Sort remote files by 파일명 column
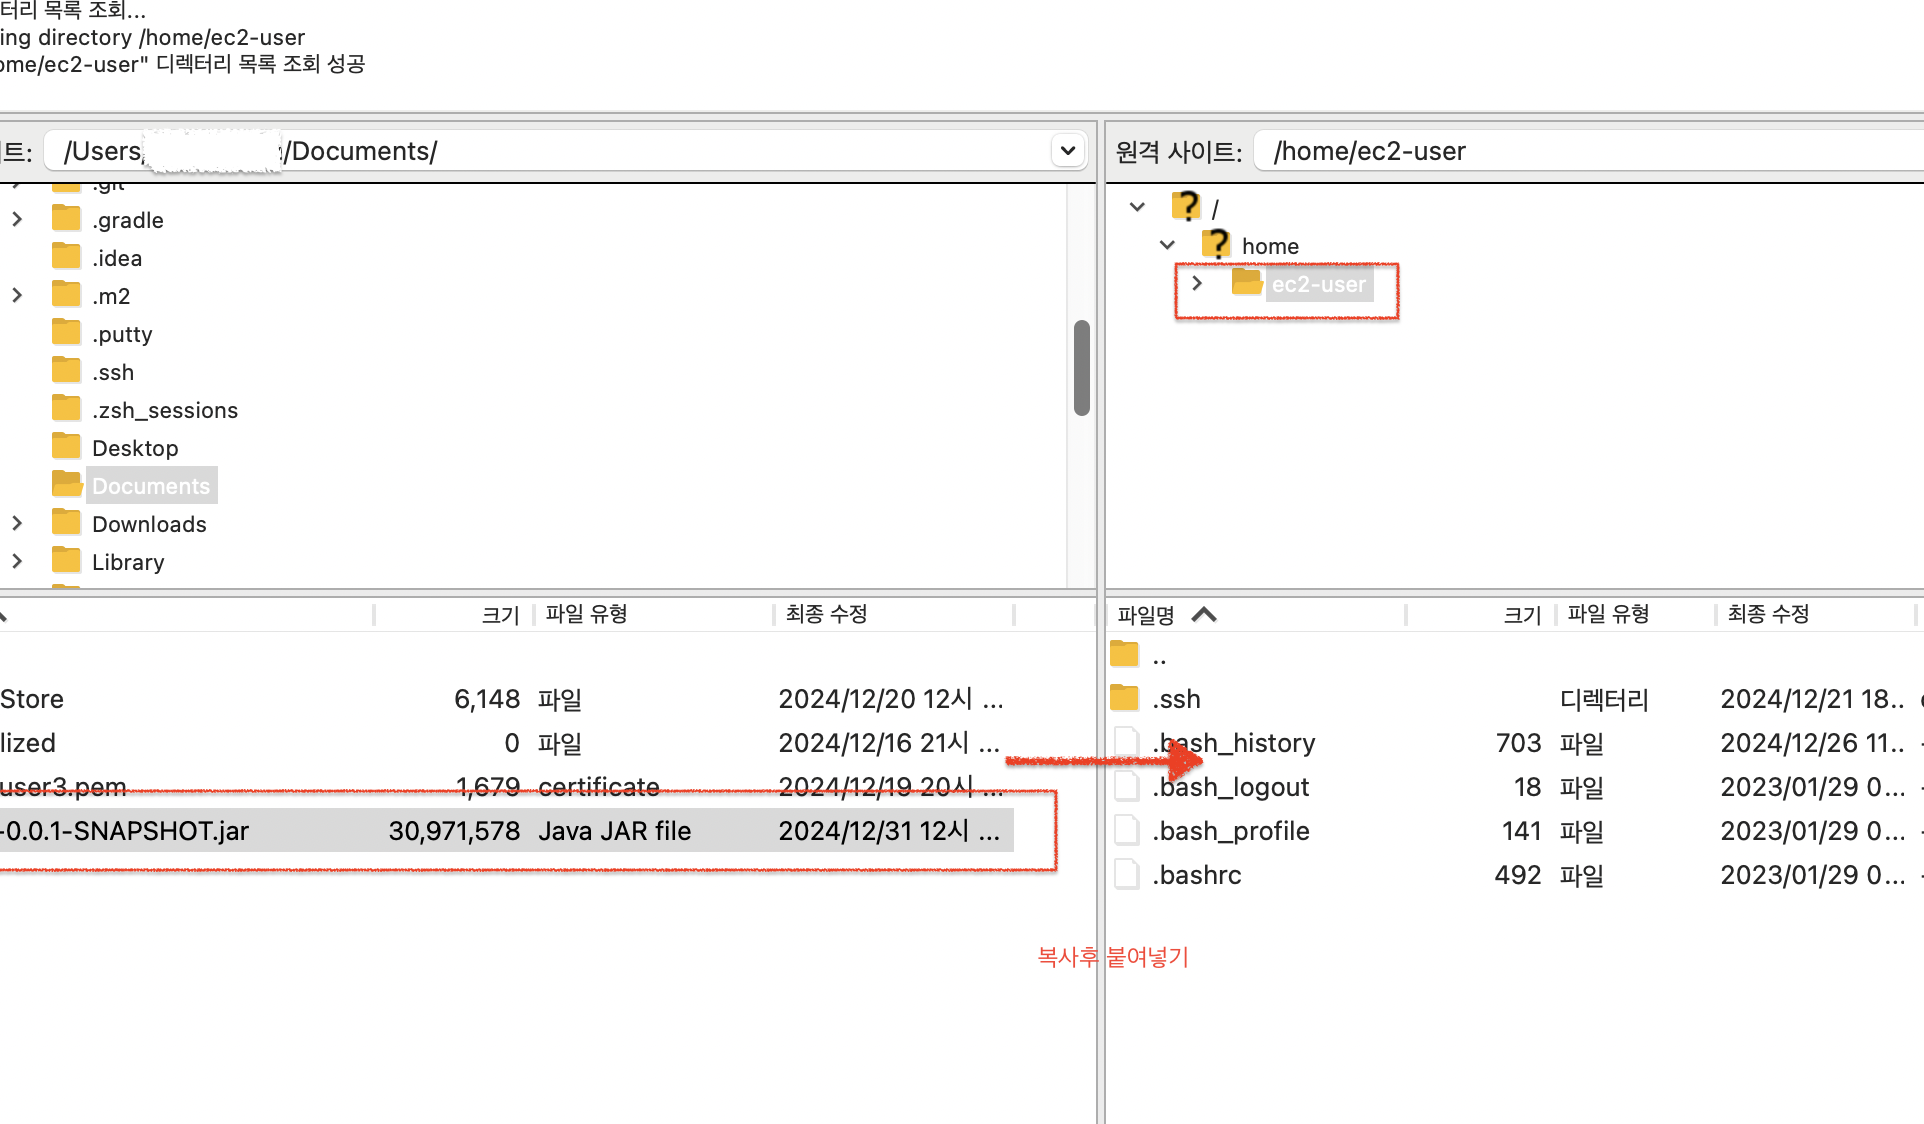Screen dimensions: 1924x1124 1146,614
